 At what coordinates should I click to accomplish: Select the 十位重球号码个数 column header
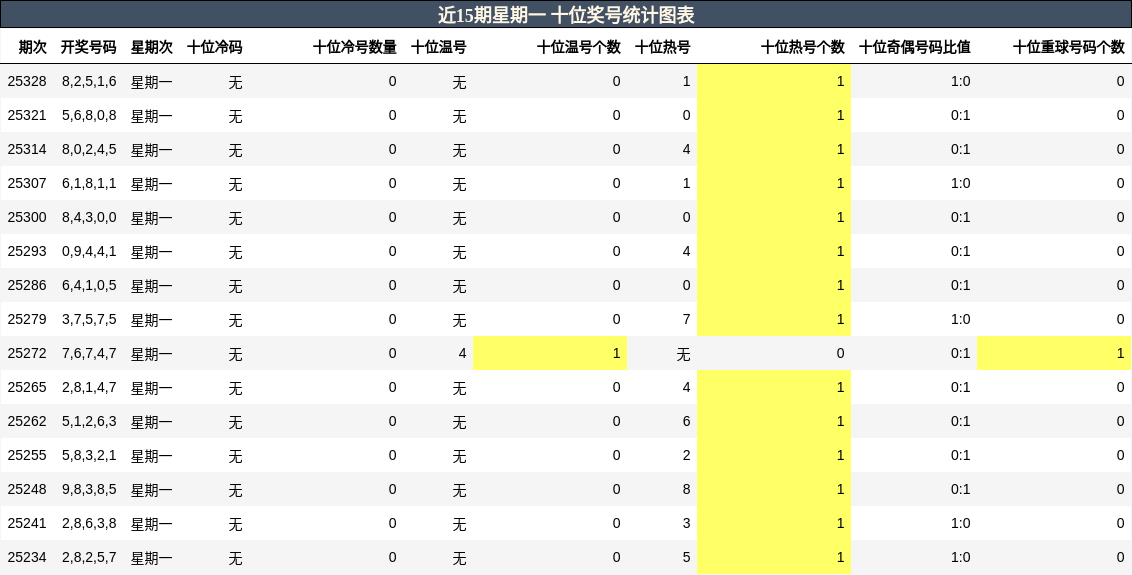(x=1068, y=47)
